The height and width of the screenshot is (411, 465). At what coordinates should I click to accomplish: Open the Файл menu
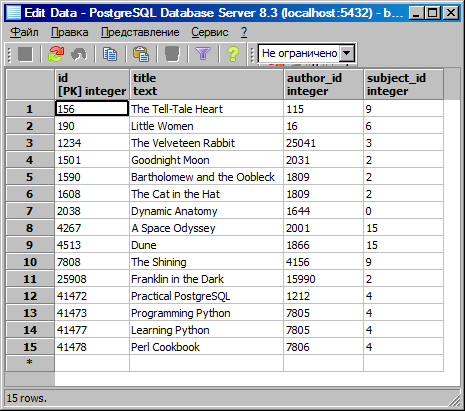pyautogui.click(x=24, y=32)
